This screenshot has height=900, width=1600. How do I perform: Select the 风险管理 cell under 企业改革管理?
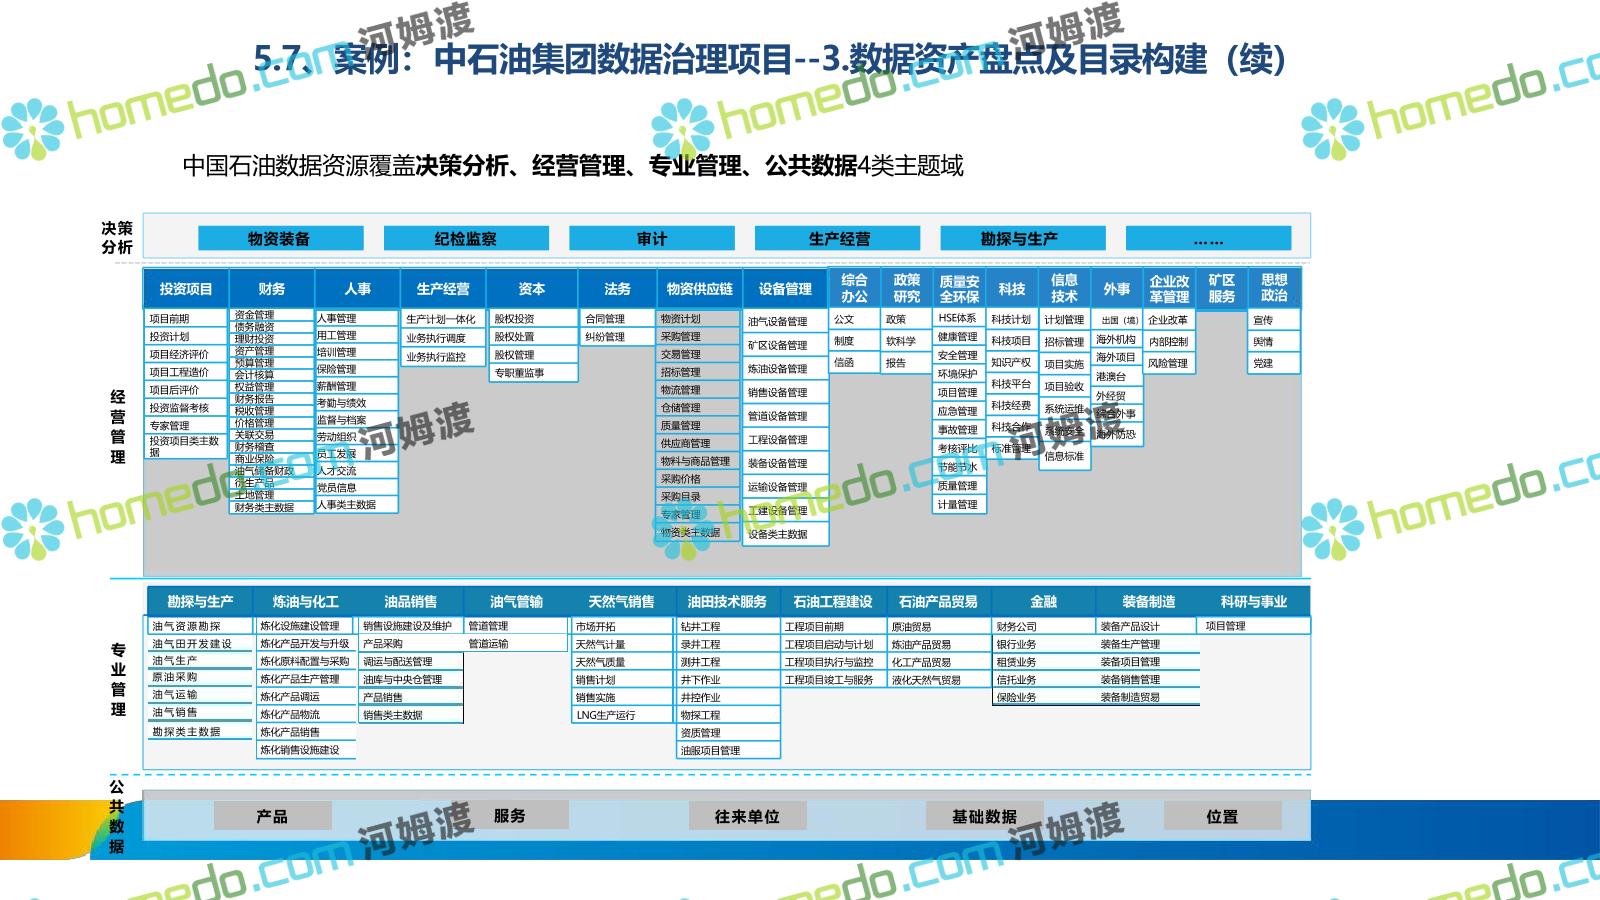click(x=1169, y=363)
